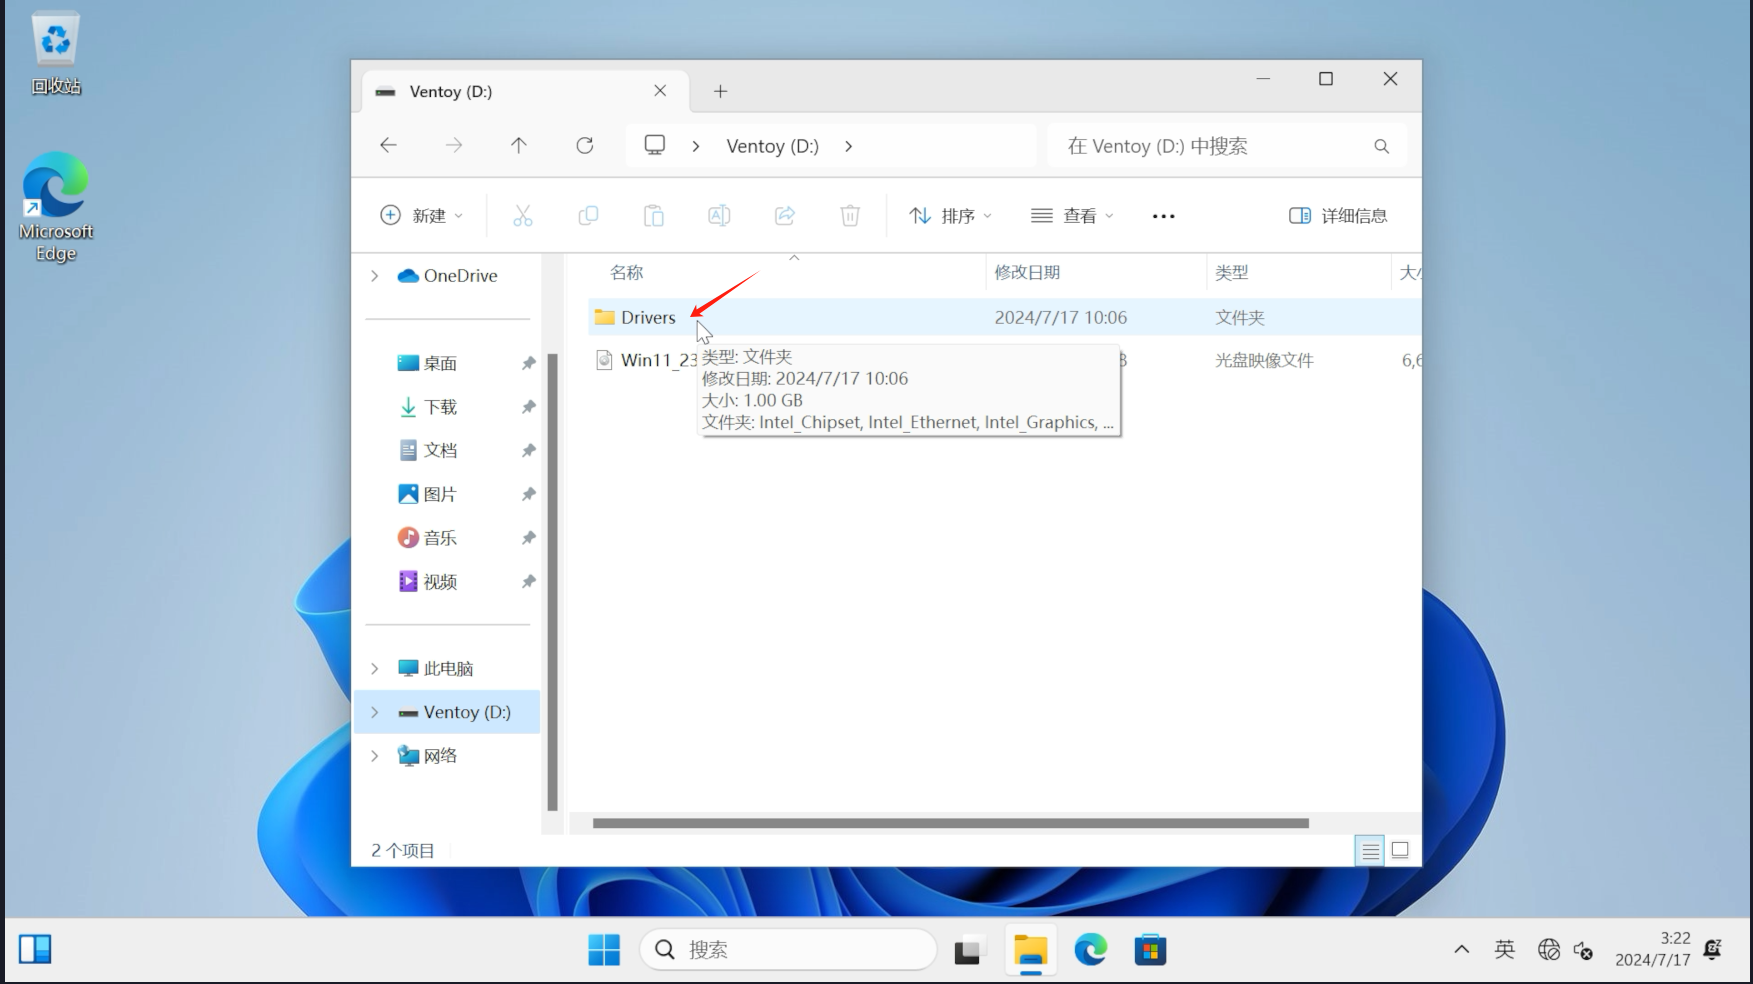The height and width of the screenshot is (984, 1753).
Task: Expand the This PC (此电脑) node
Action: (x=375, y=668)
